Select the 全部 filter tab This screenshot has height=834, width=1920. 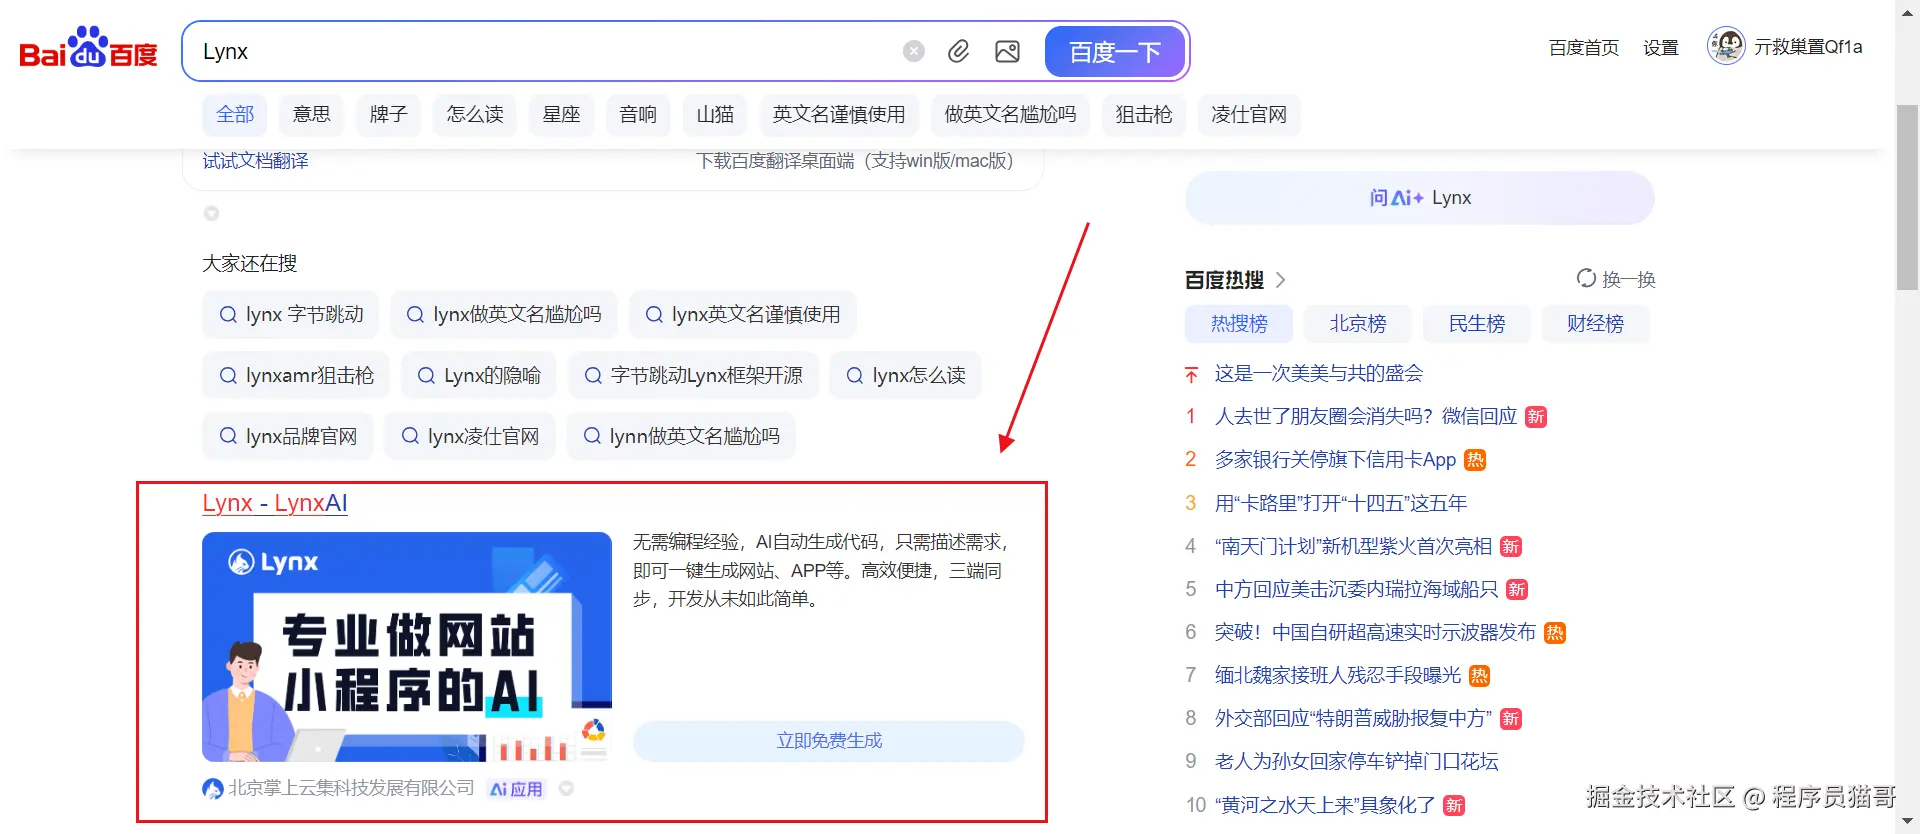pyautogui.click(x=235, y=115)
